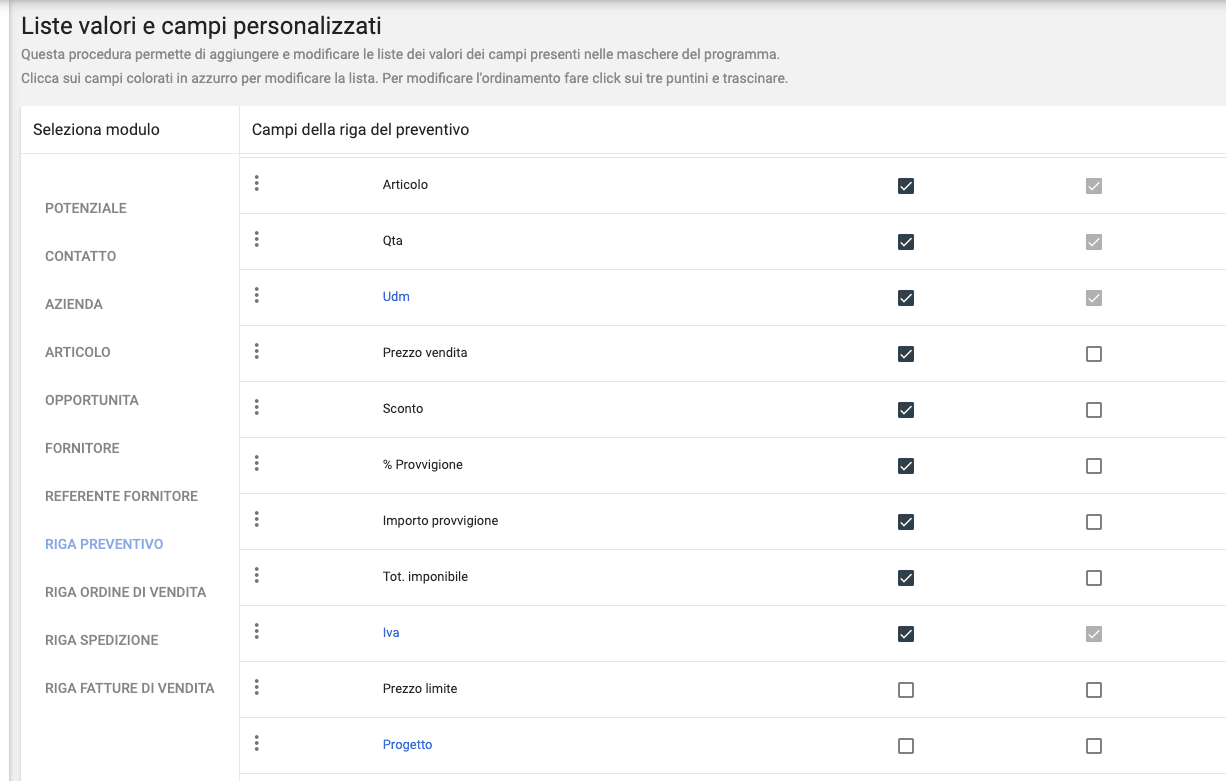Click the three-dot handle beside Articolo

point(257,183)
